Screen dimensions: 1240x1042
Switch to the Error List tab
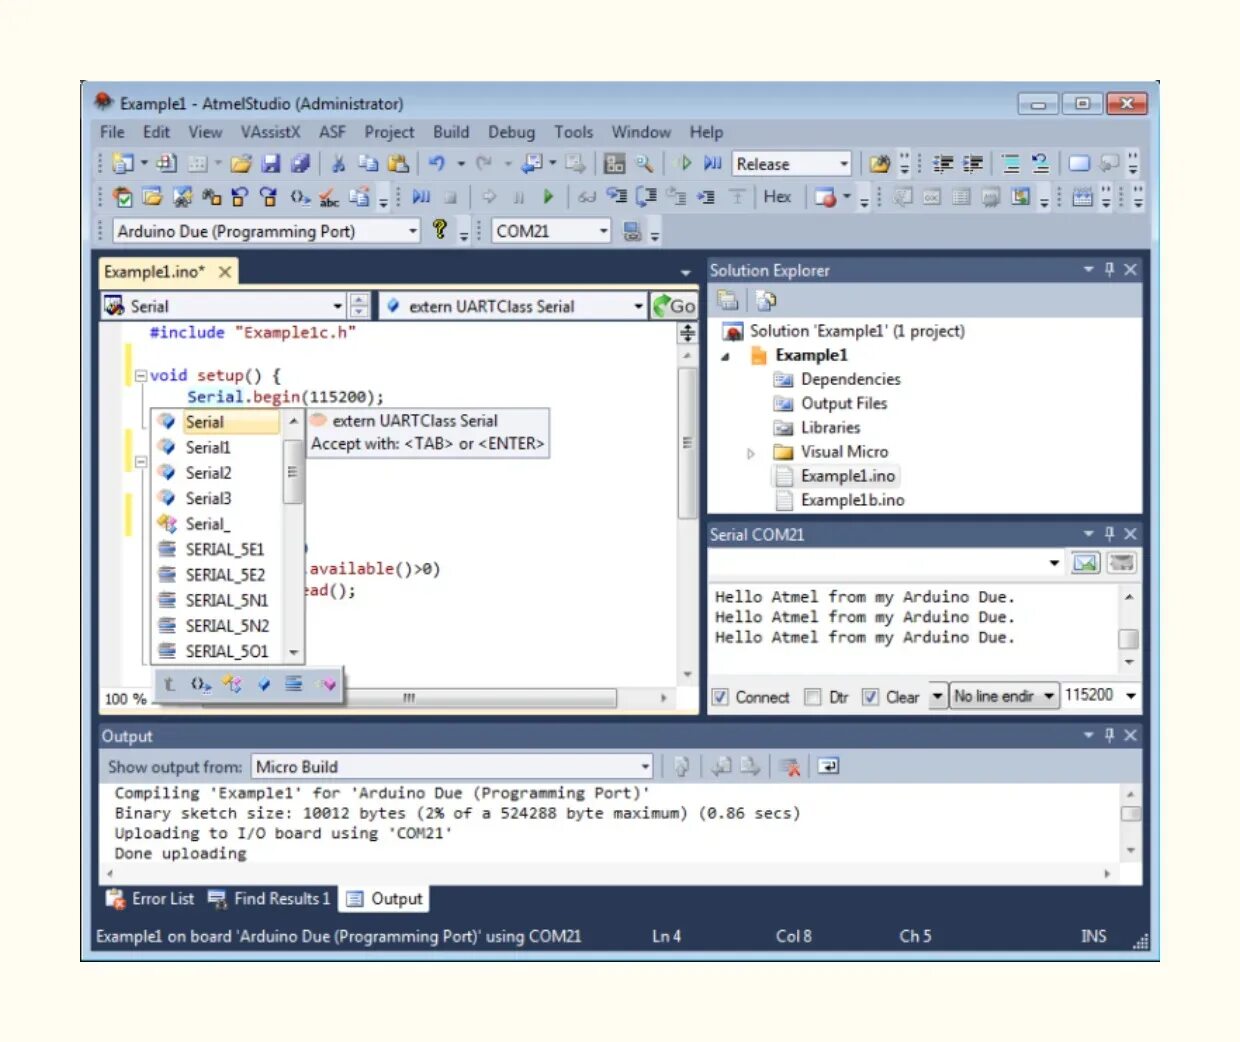(151, 899)
